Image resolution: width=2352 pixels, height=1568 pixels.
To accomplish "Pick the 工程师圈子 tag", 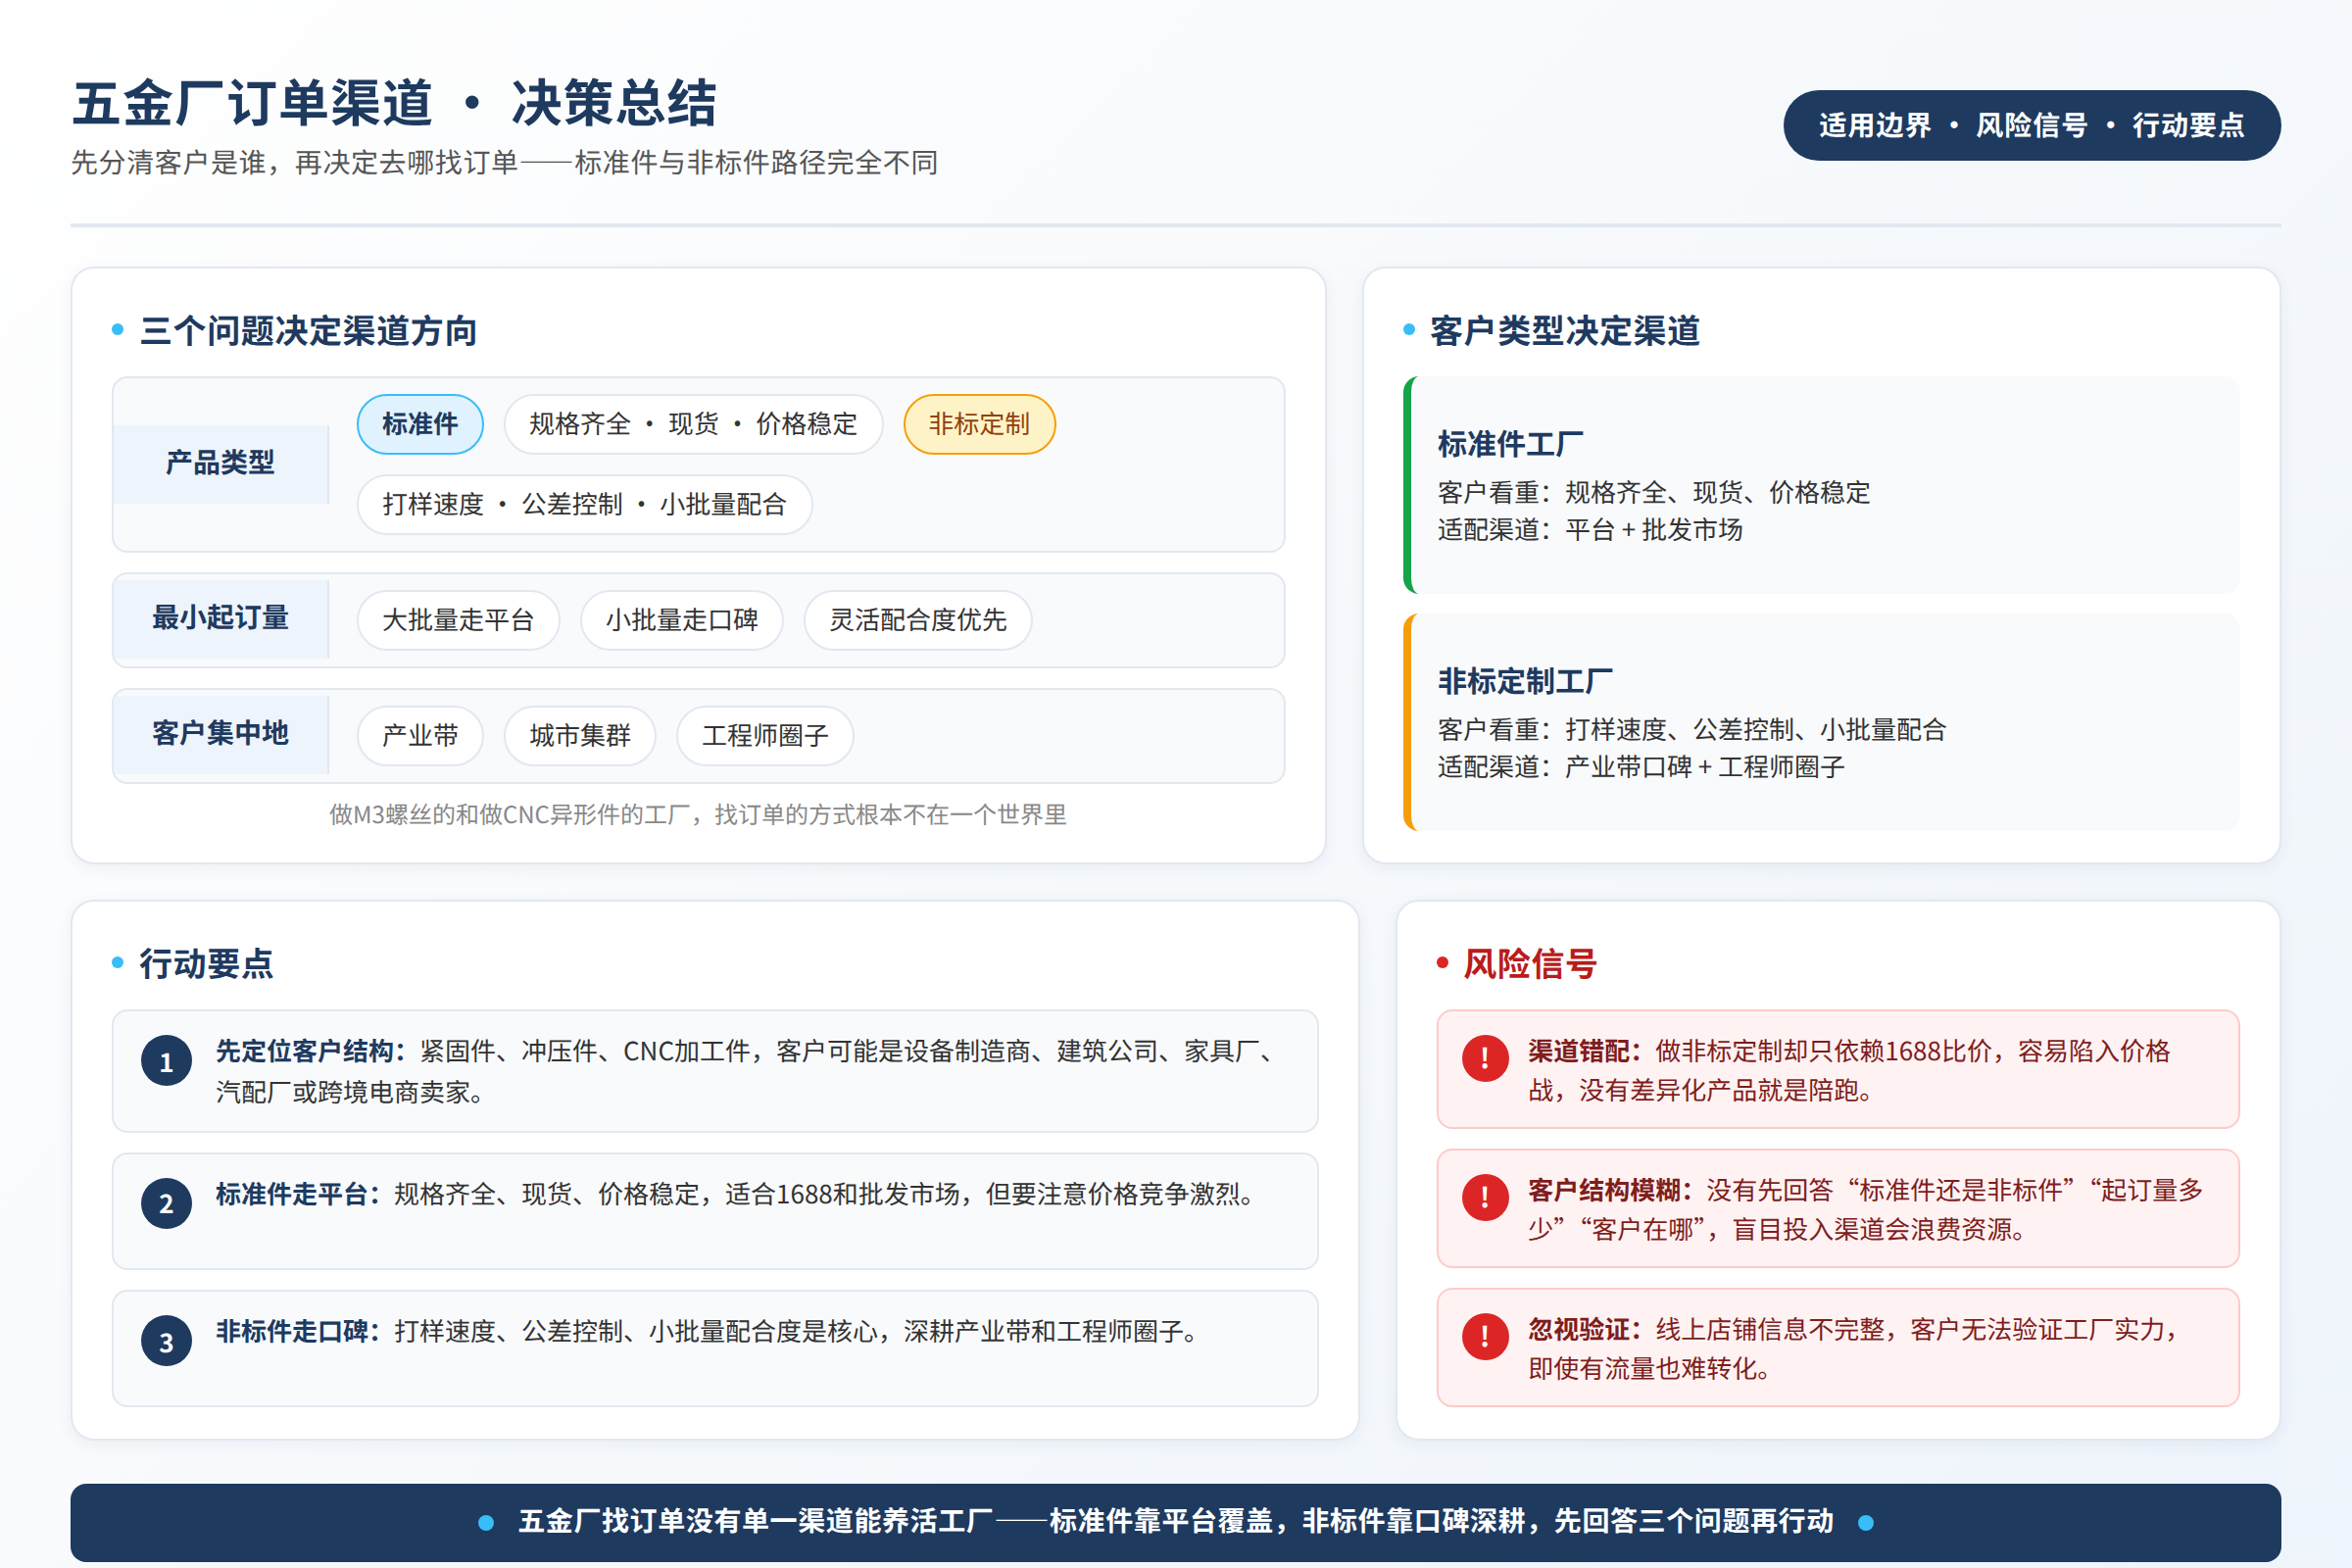I will point(765,736).
